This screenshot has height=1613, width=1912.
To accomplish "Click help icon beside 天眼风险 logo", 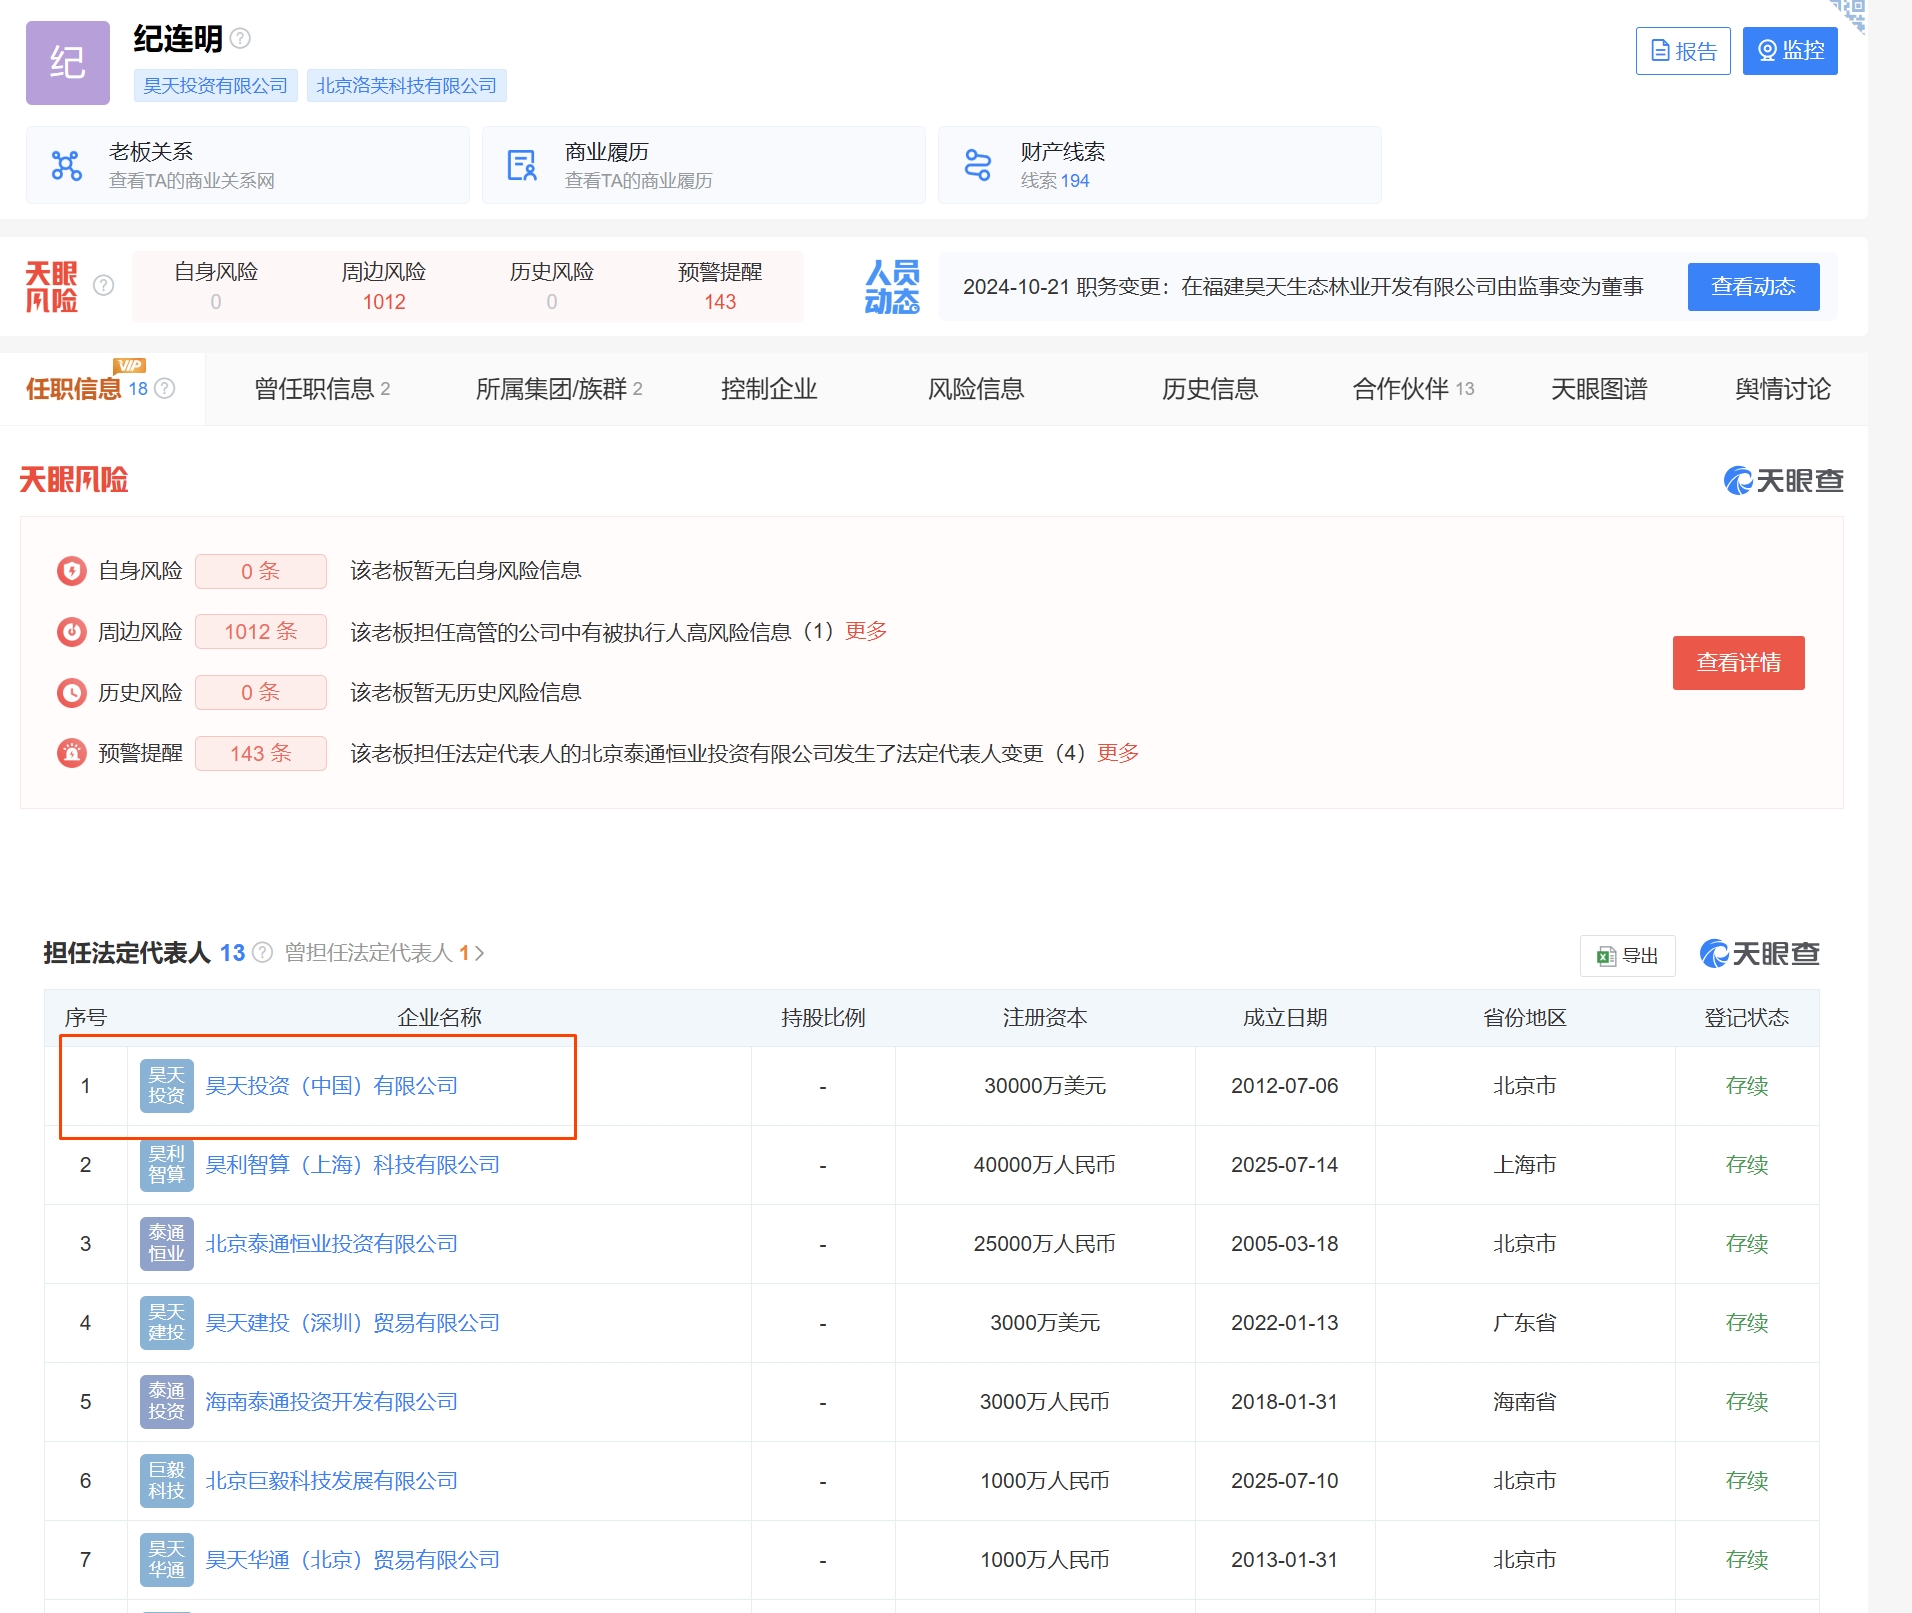I will coord(103,286).
